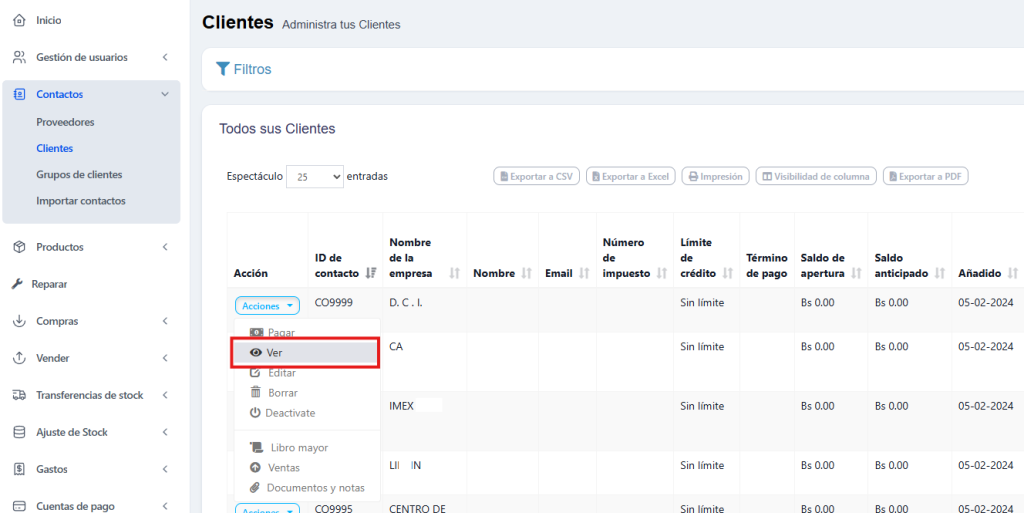Click the Visibilidad de columna button

click(x=816, y=176)
